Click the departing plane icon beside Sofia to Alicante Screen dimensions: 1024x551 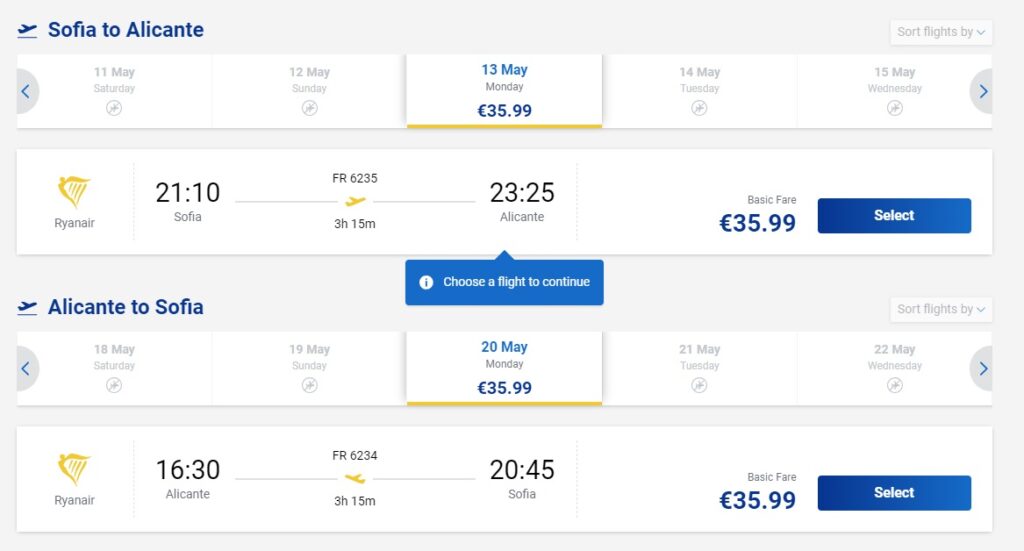pyautogui.click(x=28, y=31)
